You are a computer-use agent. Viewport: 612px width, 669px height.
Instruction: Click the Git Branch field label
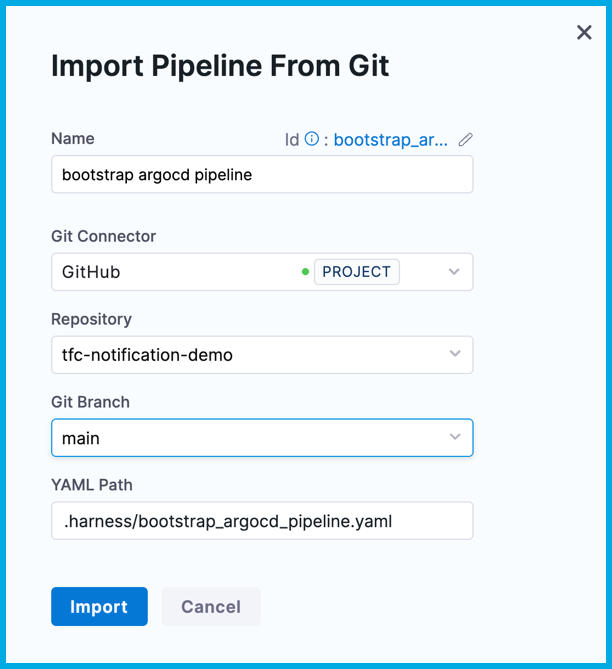90,403
